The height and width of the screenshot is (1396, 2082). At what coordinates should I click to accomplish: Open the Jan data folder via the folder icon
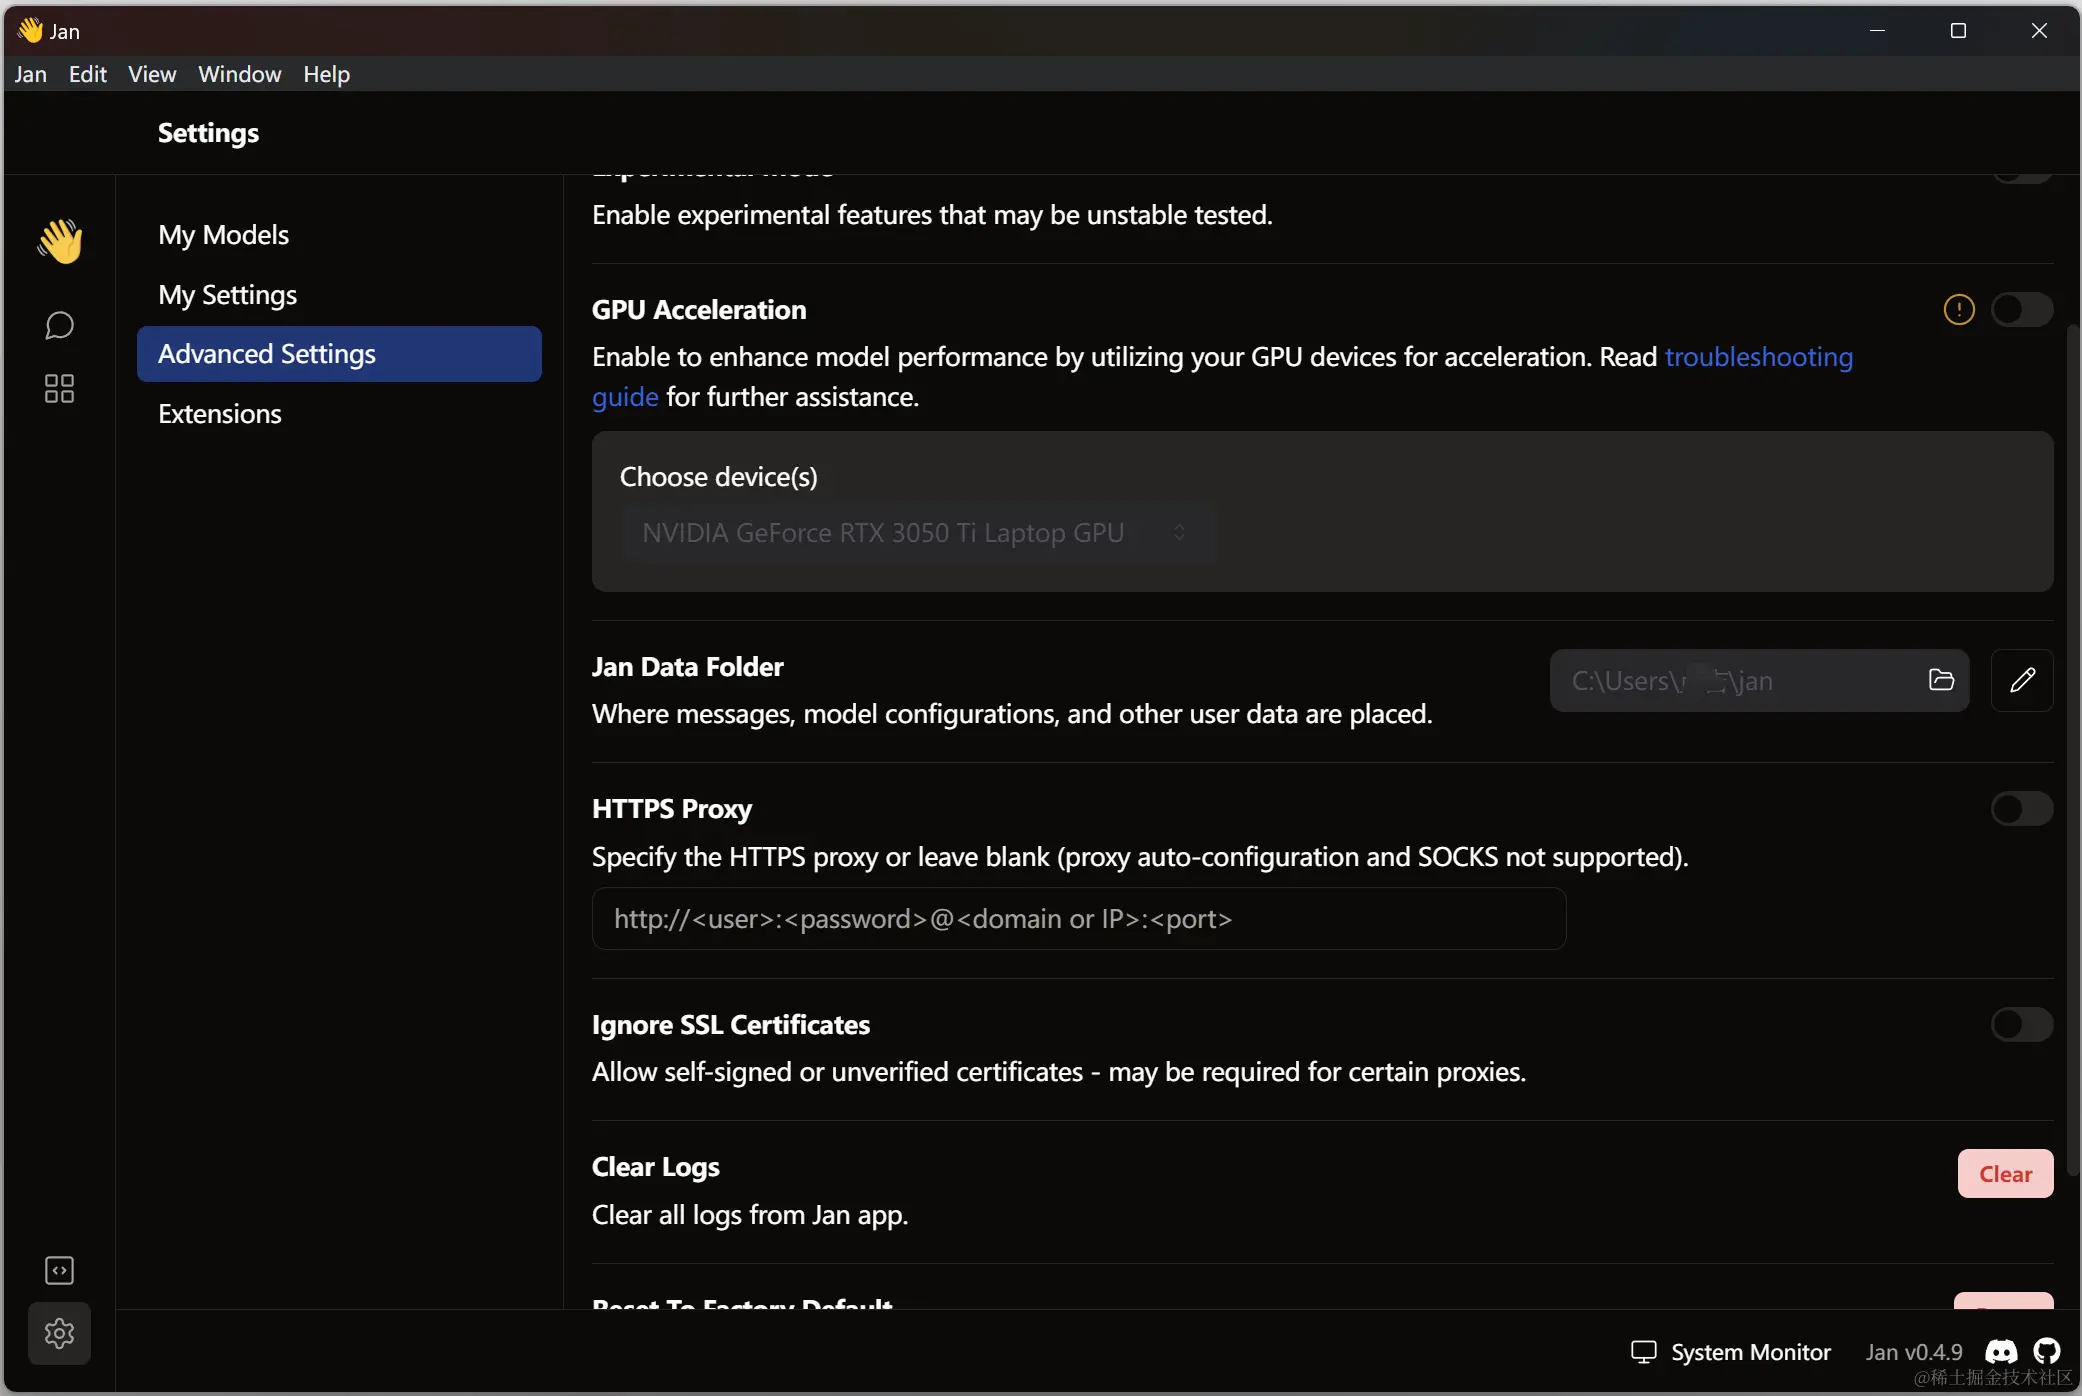point(1941,680)
